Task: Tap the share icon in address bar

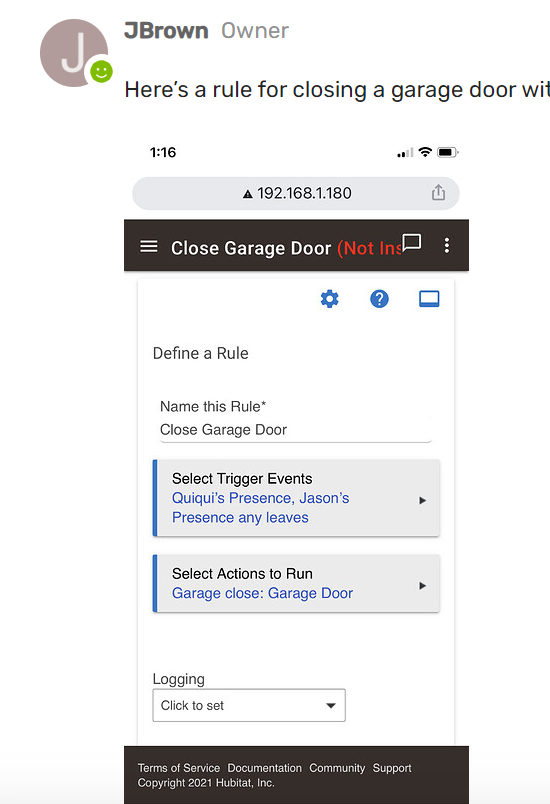Action: (438, 193)
